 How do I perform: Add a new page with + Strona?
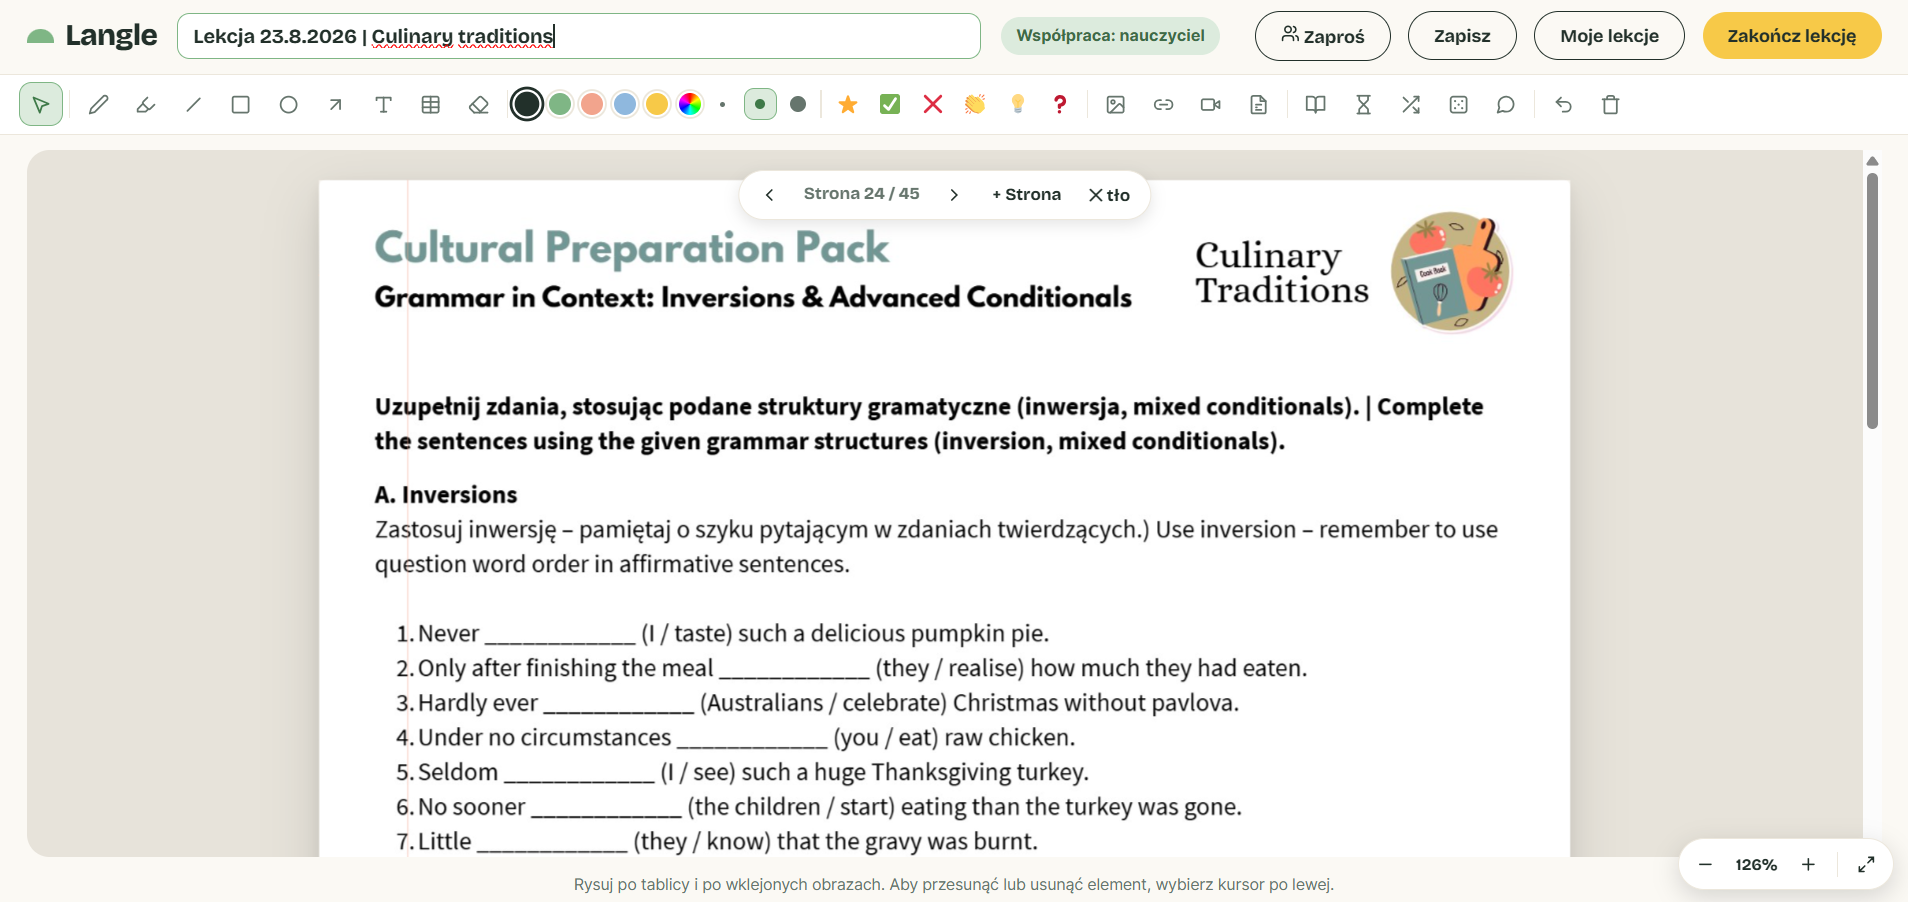[x=1026, y=195]
